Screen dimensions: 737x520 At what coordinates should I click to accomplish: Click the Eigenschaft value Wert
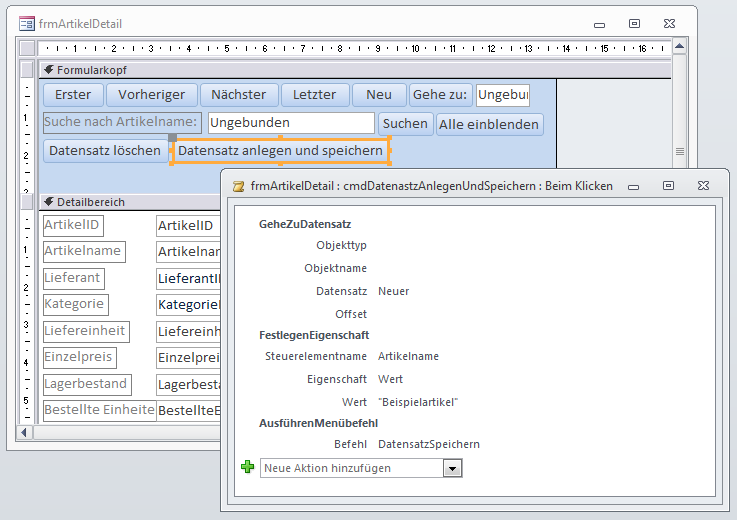[x=390, y=379]
